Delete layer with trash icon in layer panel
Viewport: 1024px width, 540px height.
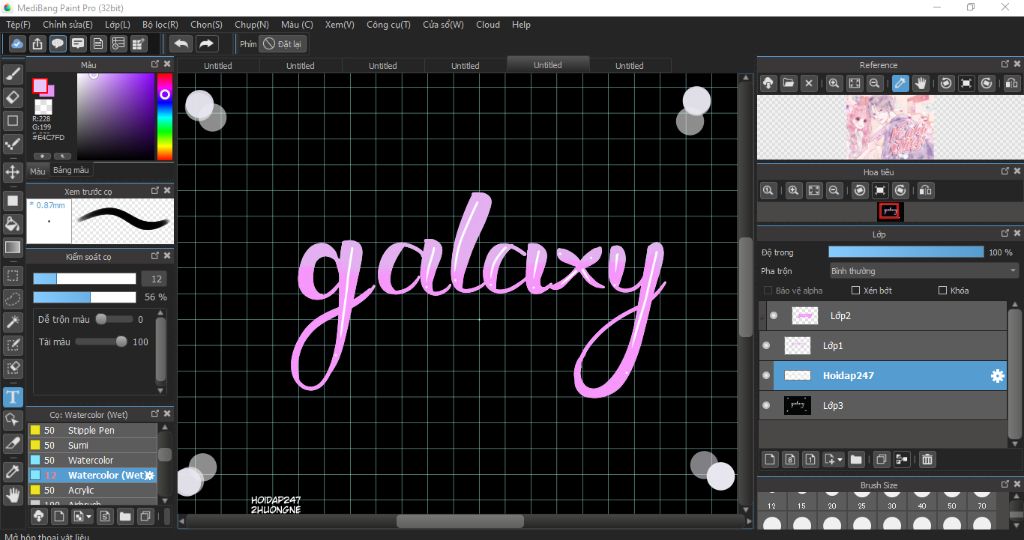point(927,460)
